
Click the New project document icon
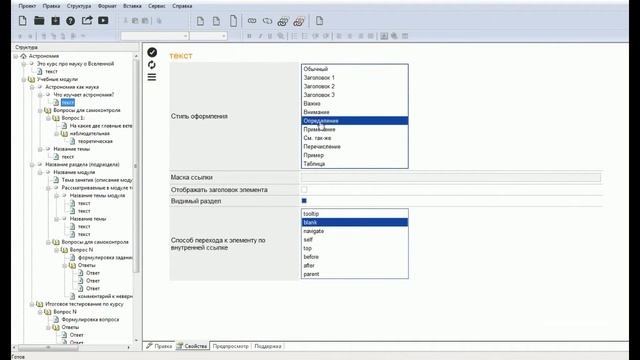tap(23, 20)
